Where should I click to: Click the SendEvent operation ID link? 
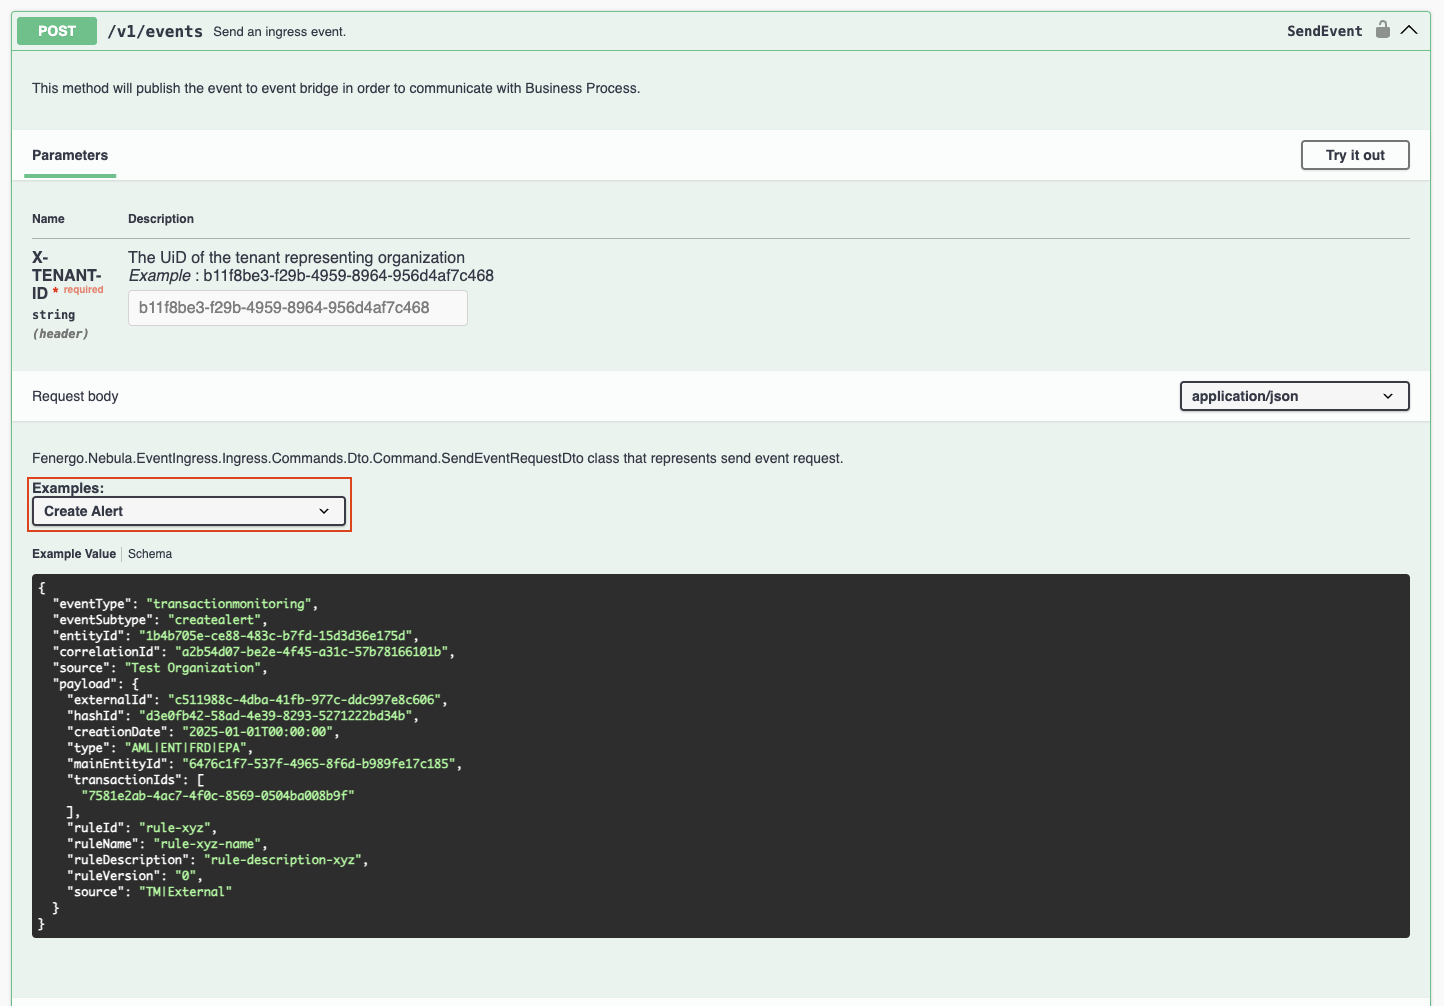pyautogui.click(x=1324, y=31)
